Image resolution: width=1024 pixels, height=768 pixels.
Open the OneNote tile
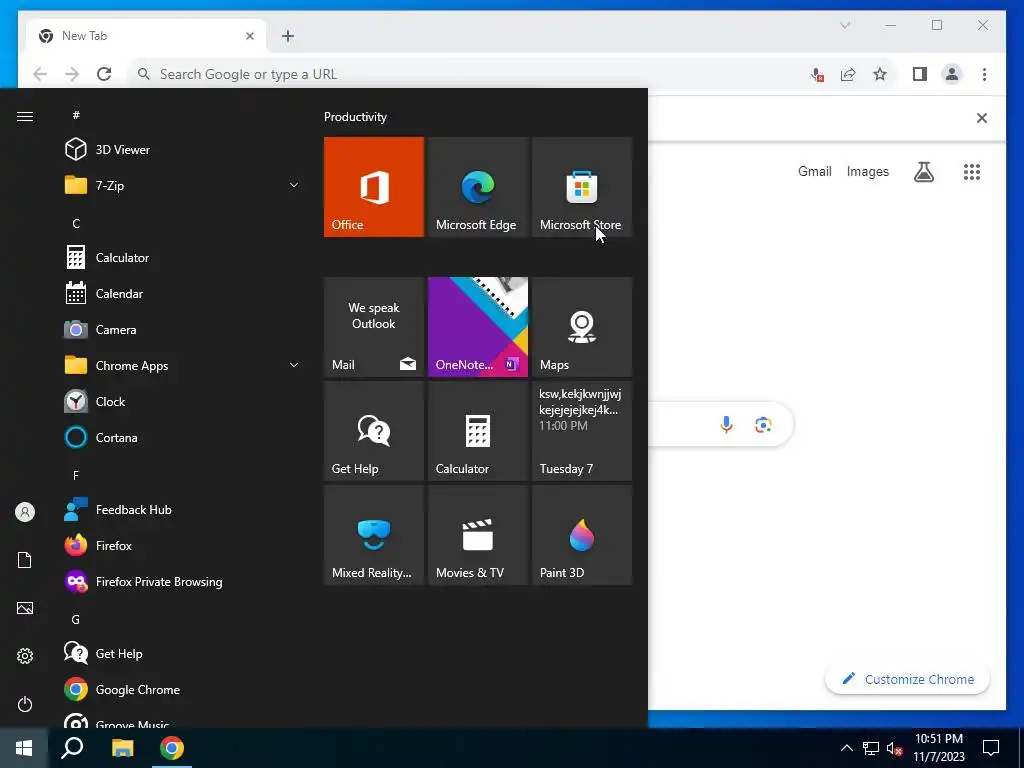click(x=478, y=327)
